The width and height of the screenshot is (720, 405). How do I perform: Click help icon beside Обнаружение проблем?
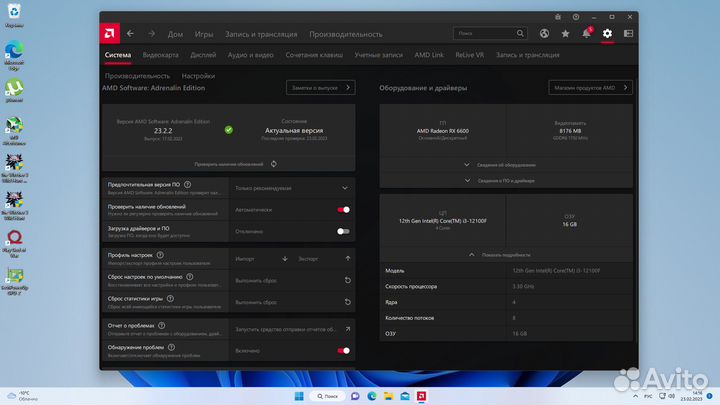pos(171,347)
